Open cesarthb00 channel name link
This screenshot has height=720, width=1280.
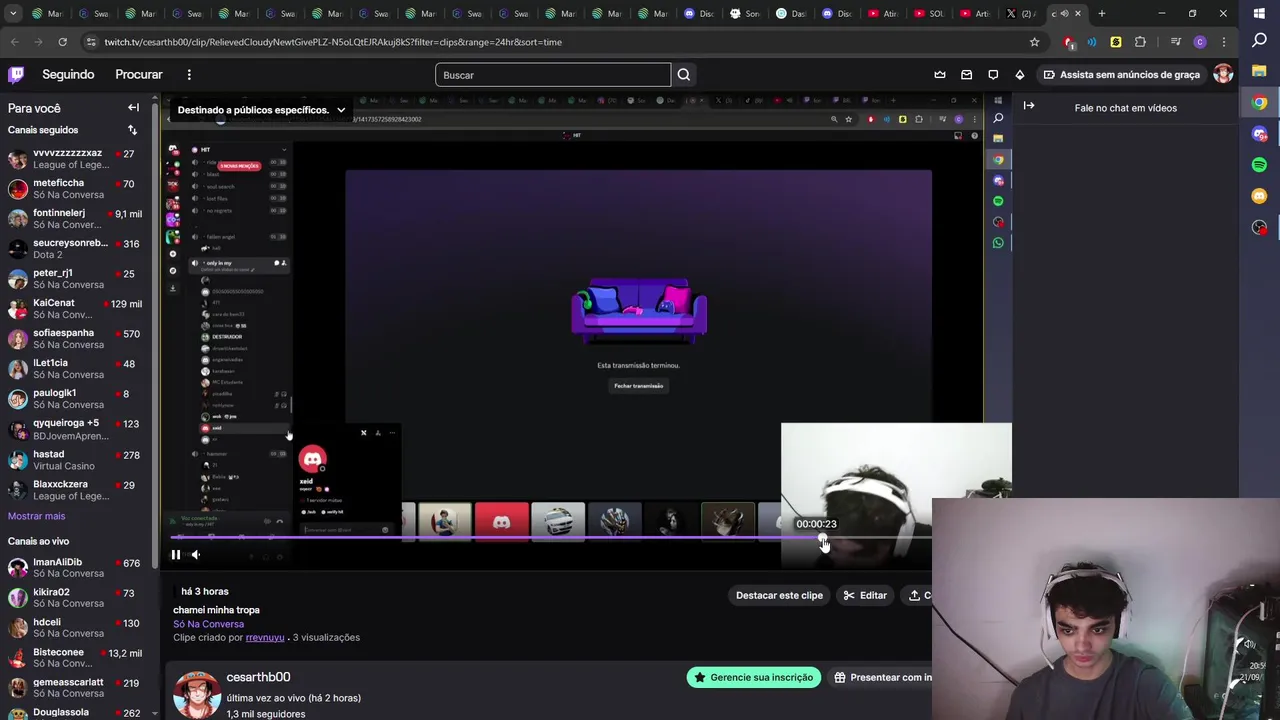coord(258,677)
